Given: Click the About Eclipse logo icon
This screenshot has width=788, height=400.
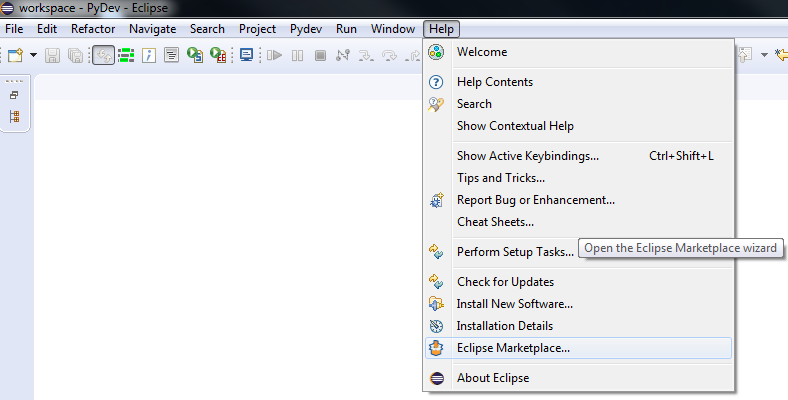Looking at the screenshot, I should tap(437, 378).
